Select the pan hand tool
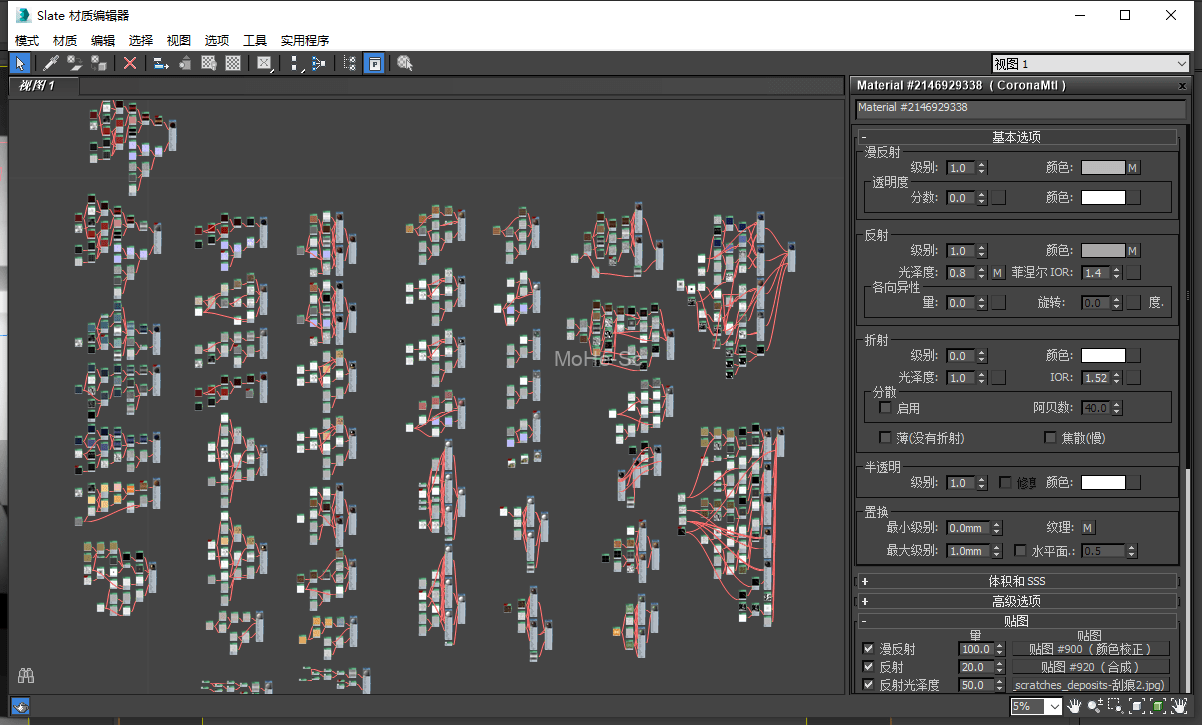 pos(1075,706)
